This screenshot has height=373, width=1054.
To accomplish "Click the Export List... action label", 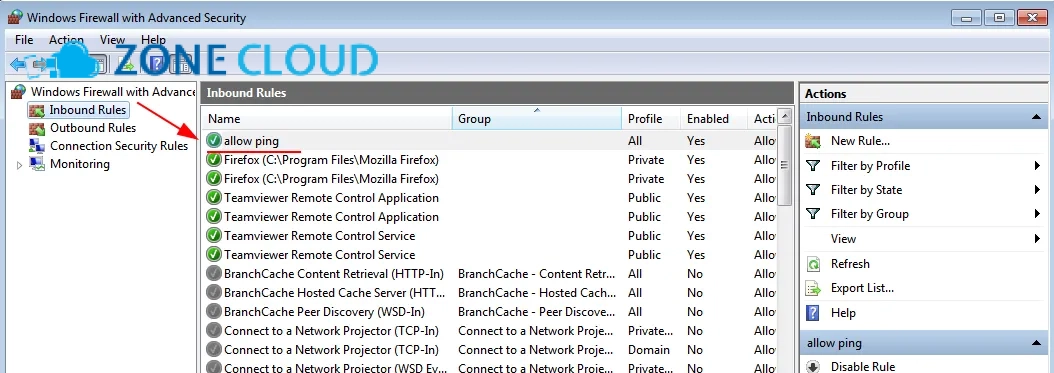I will pyautogui.click(x=862, y=288).
